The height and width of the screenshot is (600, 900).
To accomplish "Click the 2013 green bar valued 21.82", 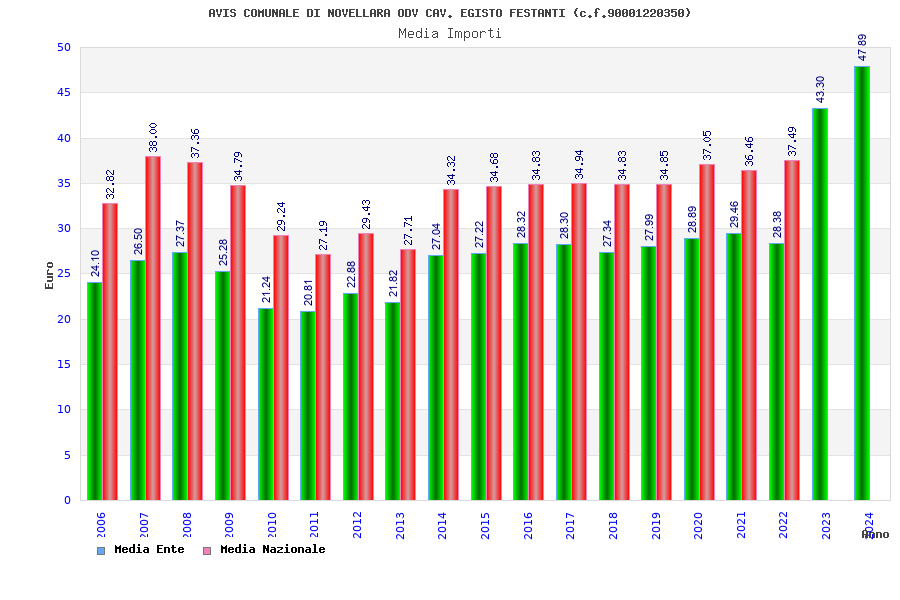I will click(393, 401).
